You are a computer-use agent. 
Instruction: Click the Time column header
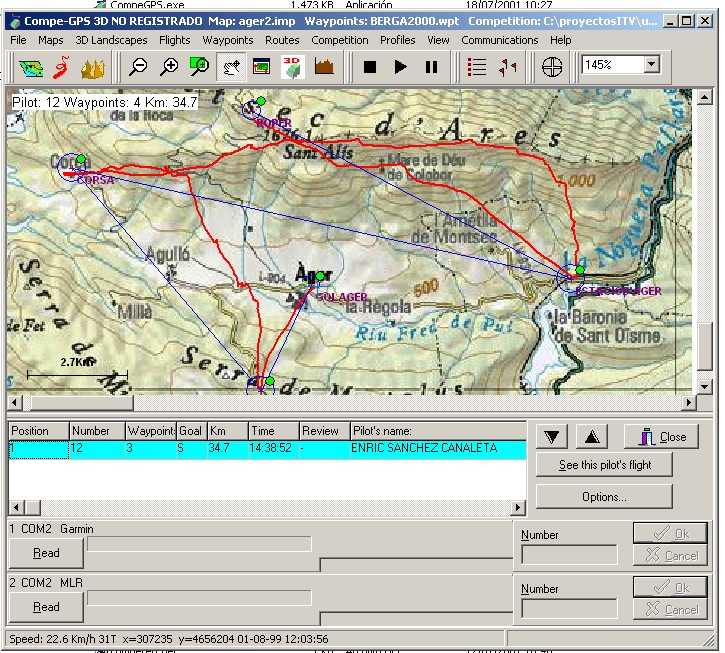point(274,431)
